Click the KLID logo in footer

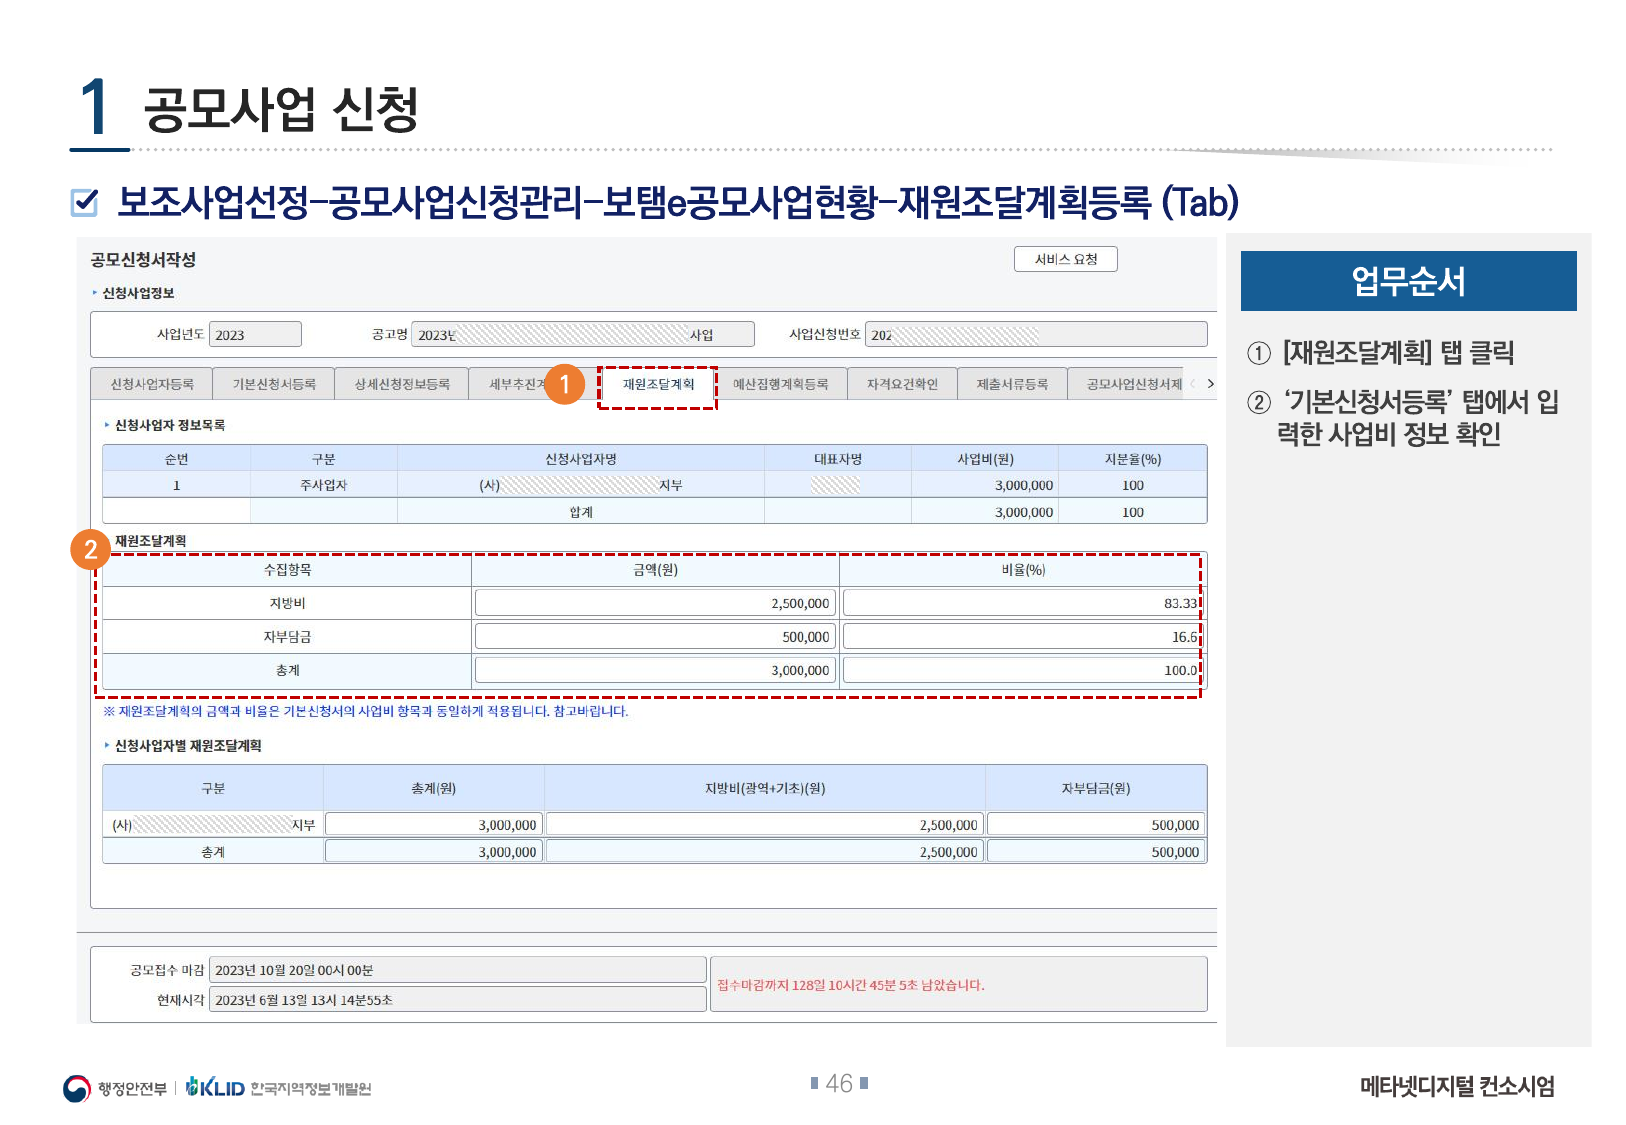(x=217, y=1088)
